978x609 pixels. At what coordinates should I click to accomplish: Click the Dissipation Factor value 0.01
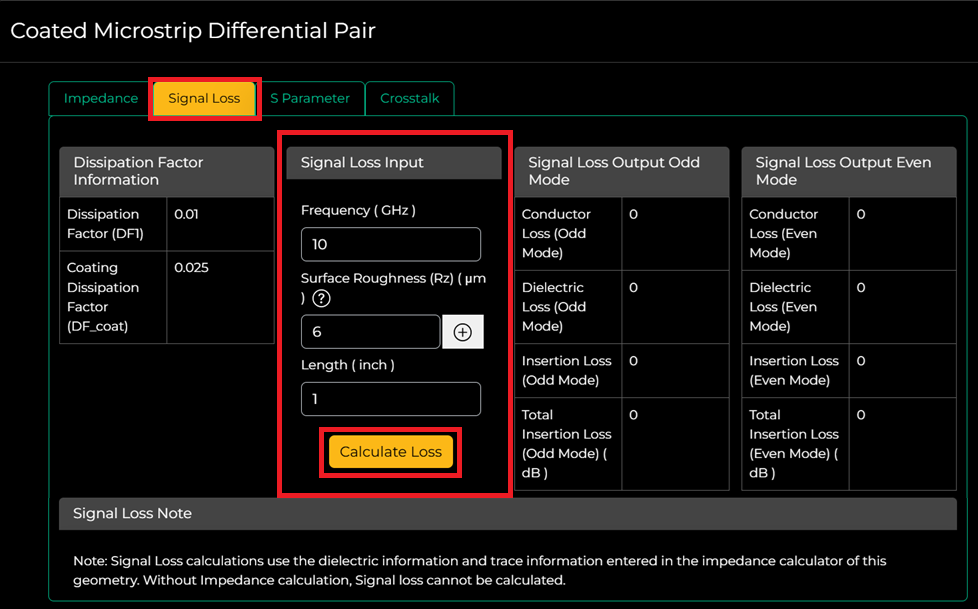click(186, 214)
